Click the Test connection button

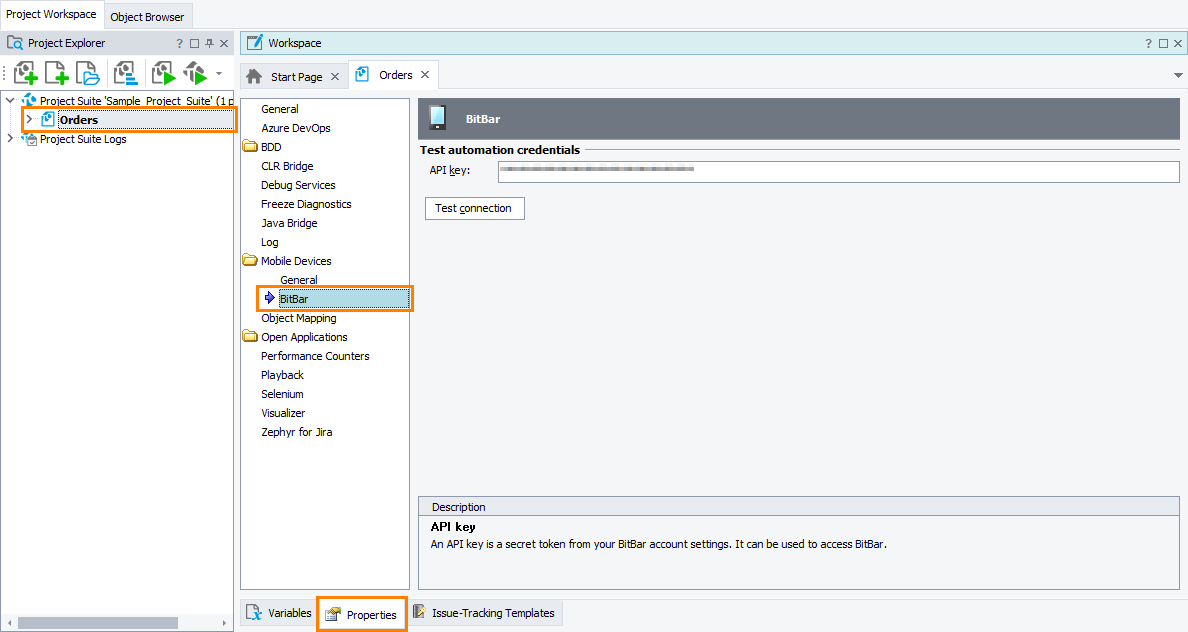pos(474,208)
